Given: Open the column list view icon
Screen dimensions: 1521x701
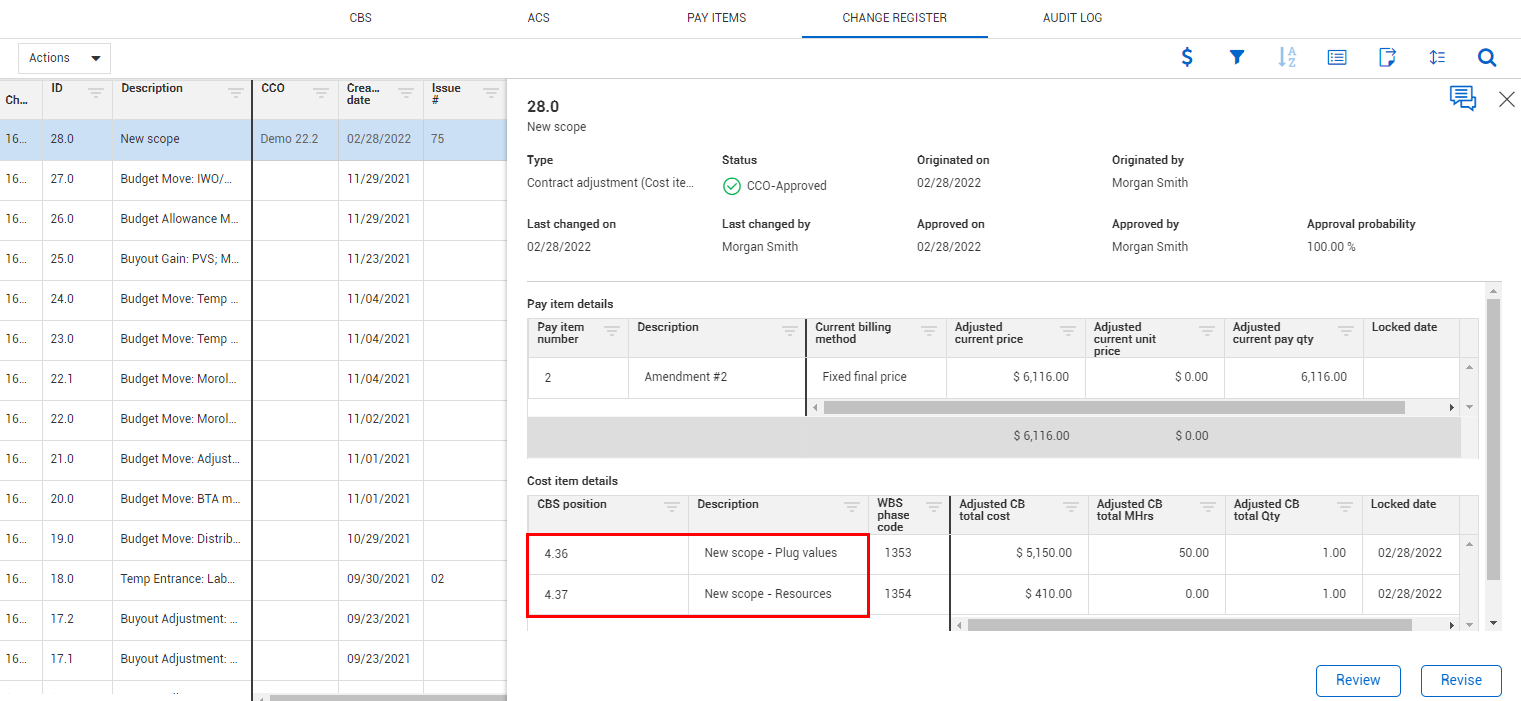Looking at the screenshot, I should (1337, 58).
